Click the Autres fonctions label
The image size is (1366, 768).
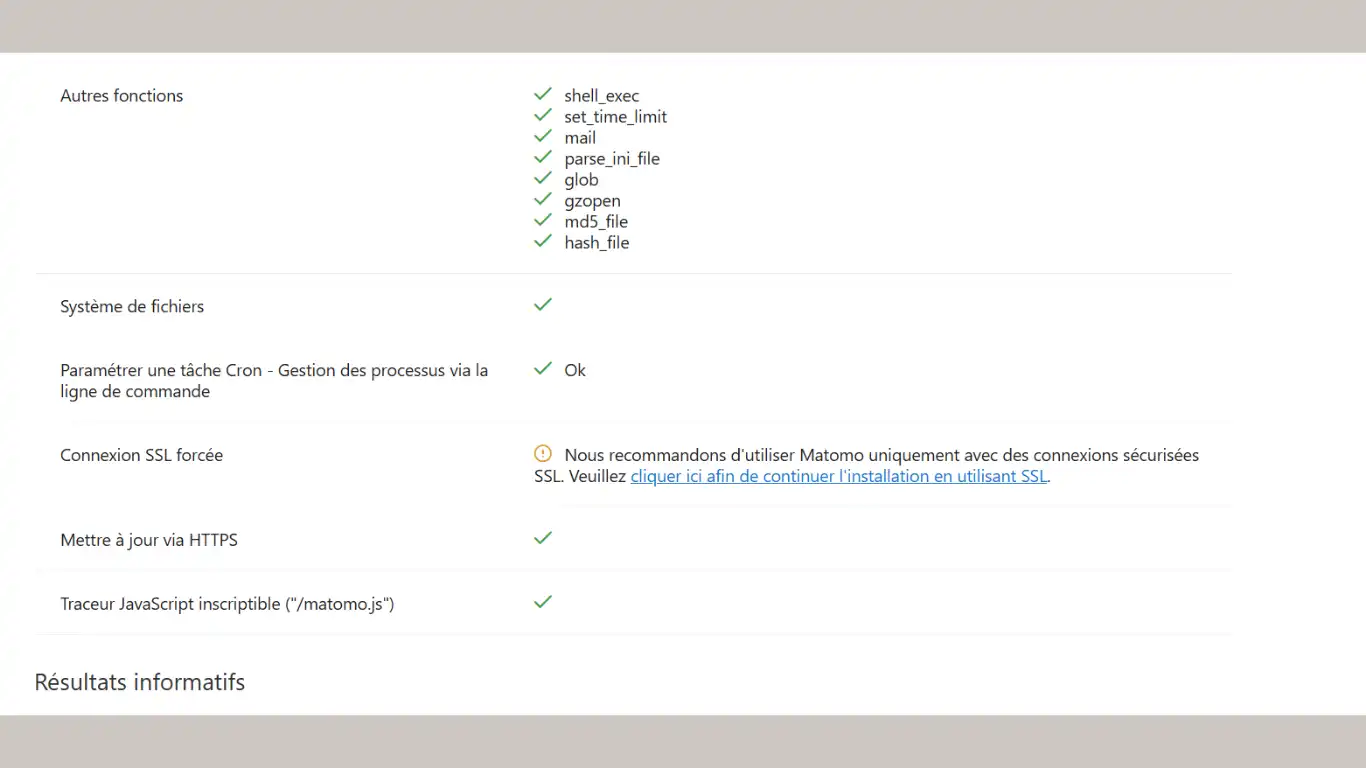pyautogui.click(x=122, y=96)
